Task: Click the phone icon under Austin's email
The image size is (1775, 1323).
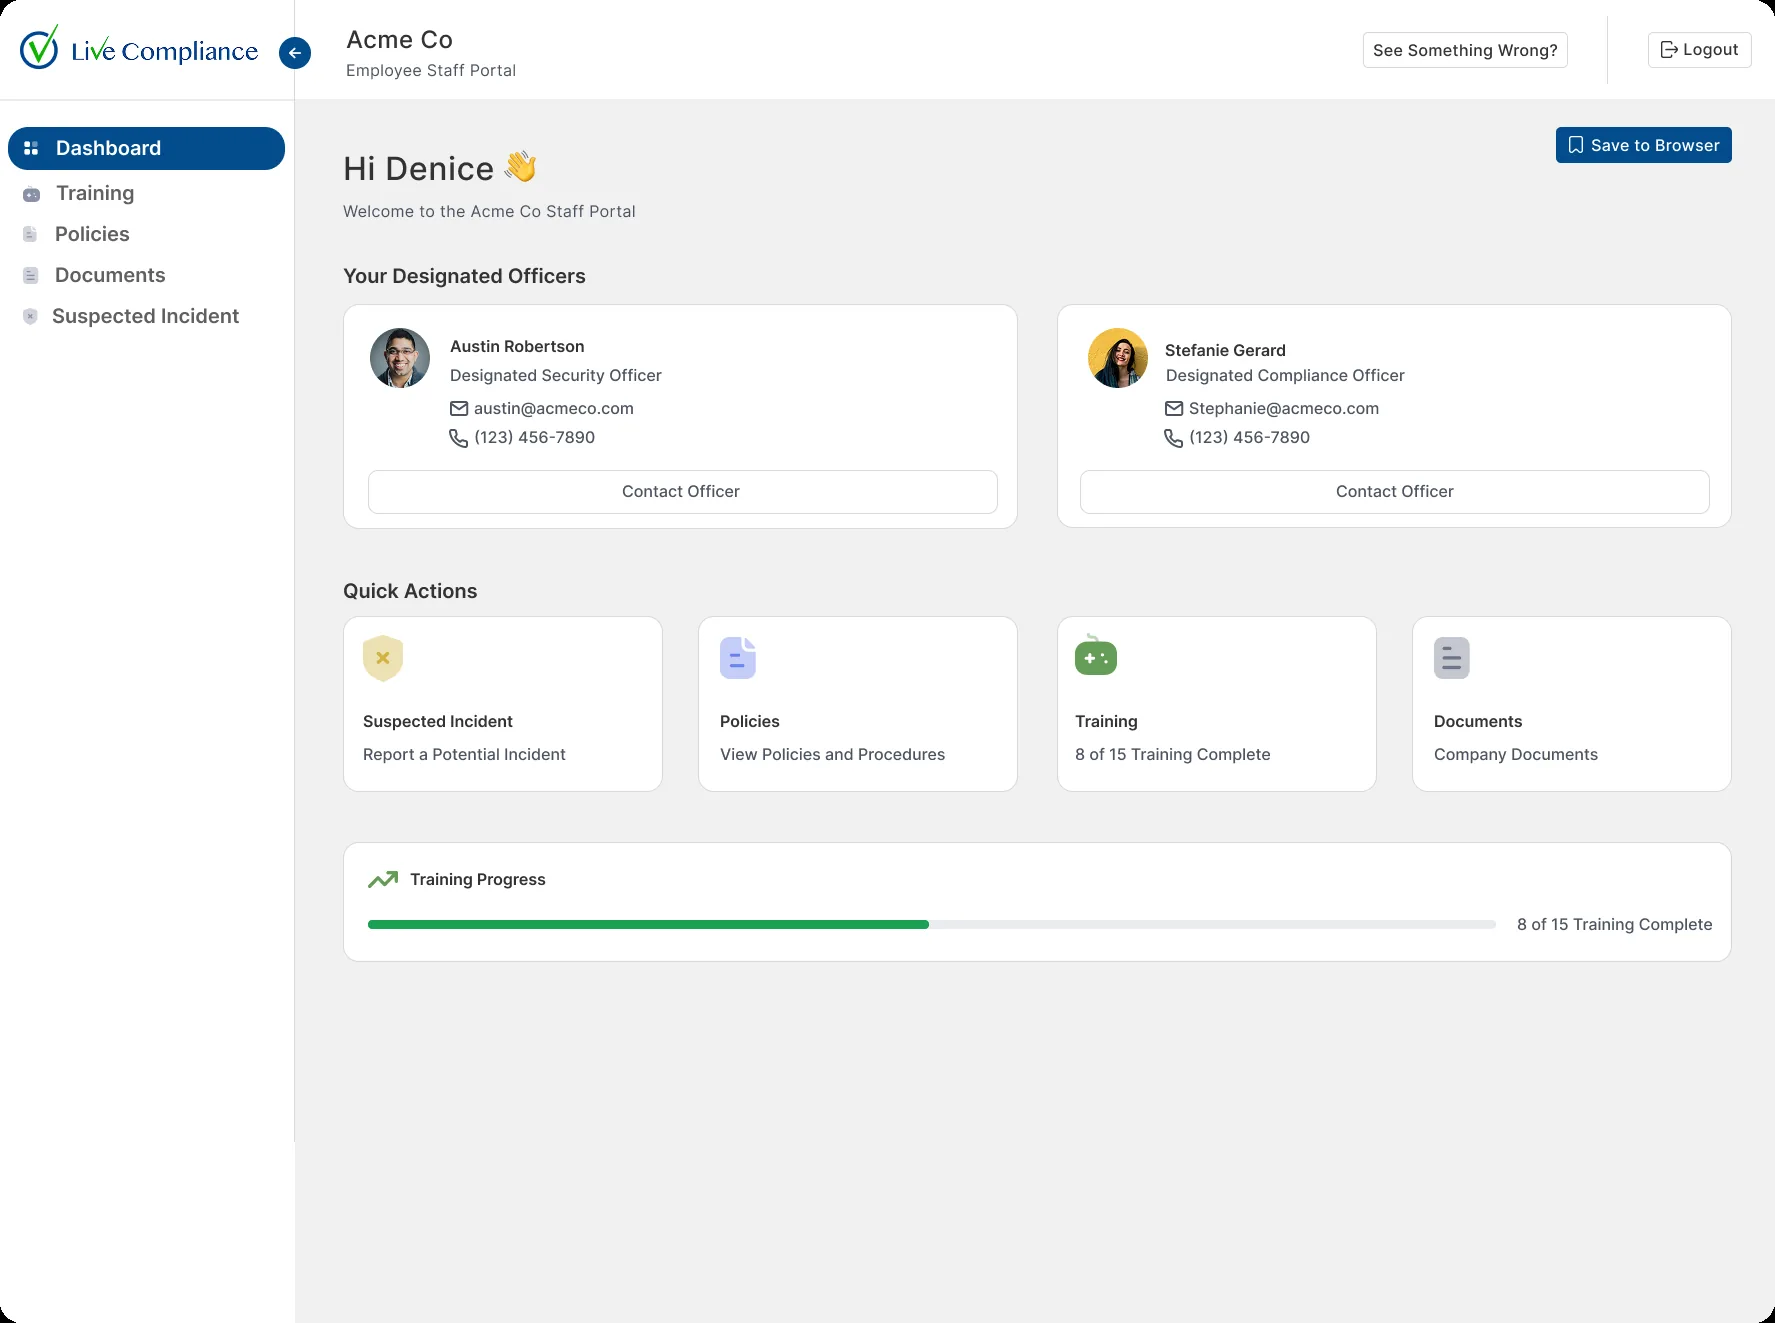Action: tap(458, 438)
